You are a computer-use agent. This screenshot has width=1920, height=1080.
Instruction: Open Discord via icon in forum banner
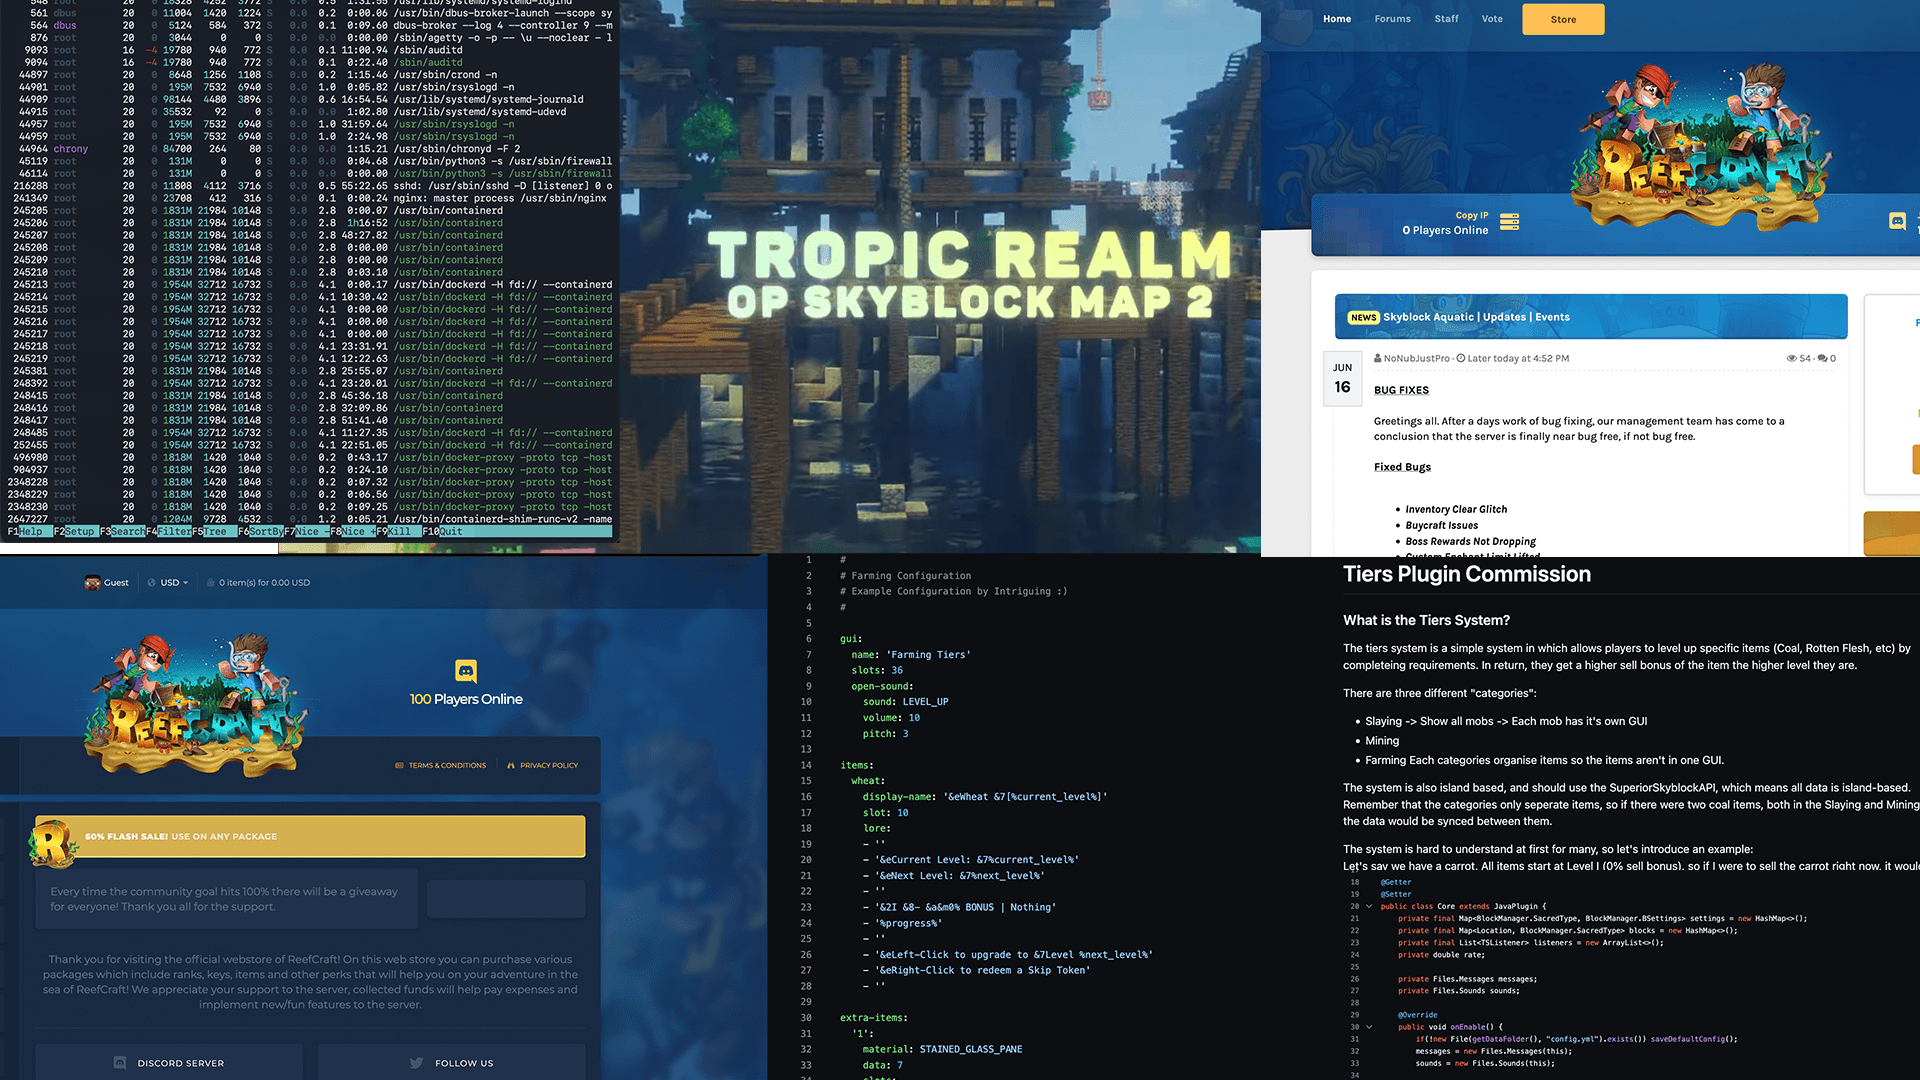click(x=1897, y=221)
